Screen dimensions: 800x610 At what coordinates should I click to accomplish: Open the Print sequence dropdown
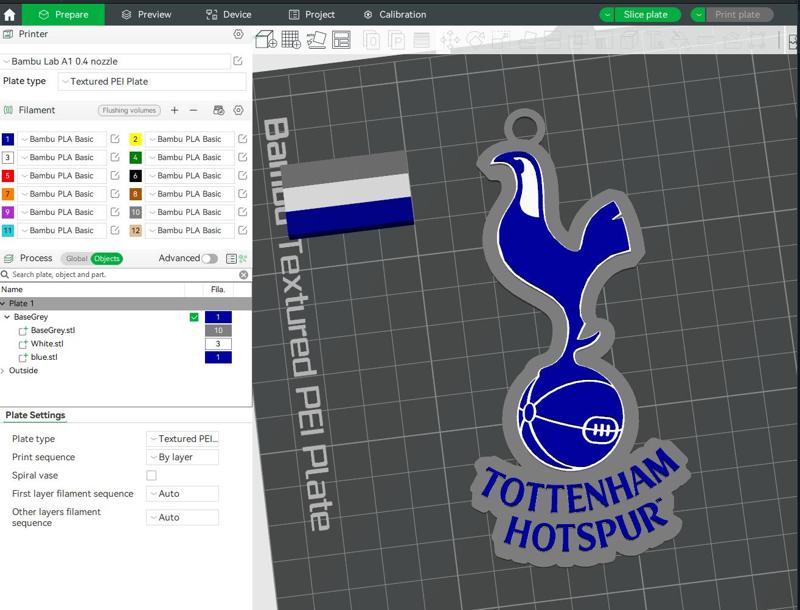point(184,457)
